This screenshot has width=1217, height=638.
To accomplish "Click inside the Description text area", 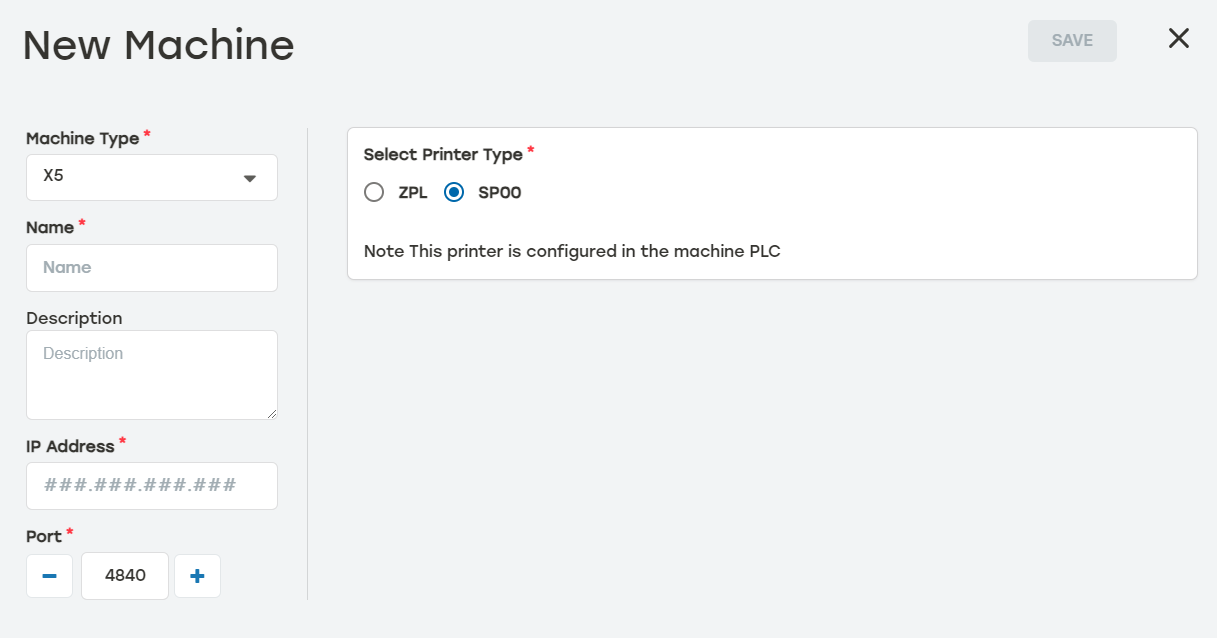I will point(152,374).
